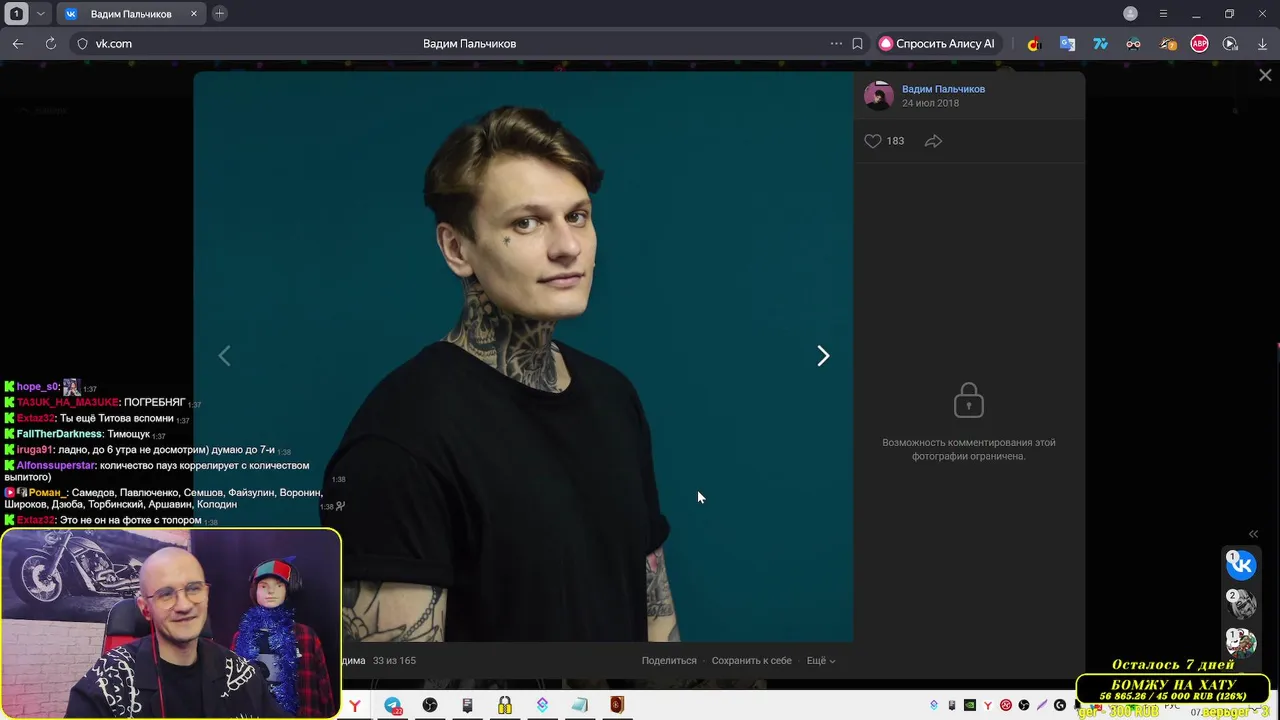This screenshot has height=720, width=1280.
Task: Open the glasses-face extension icon
Action: (1133, 44)
